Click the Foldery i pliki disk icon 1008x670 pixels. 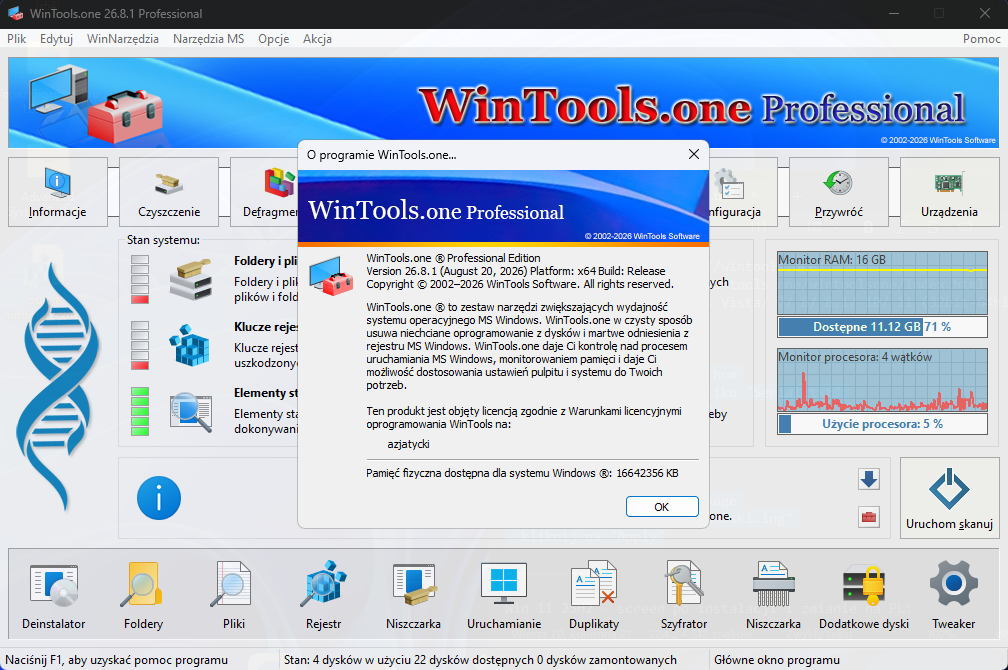[191, 279]
